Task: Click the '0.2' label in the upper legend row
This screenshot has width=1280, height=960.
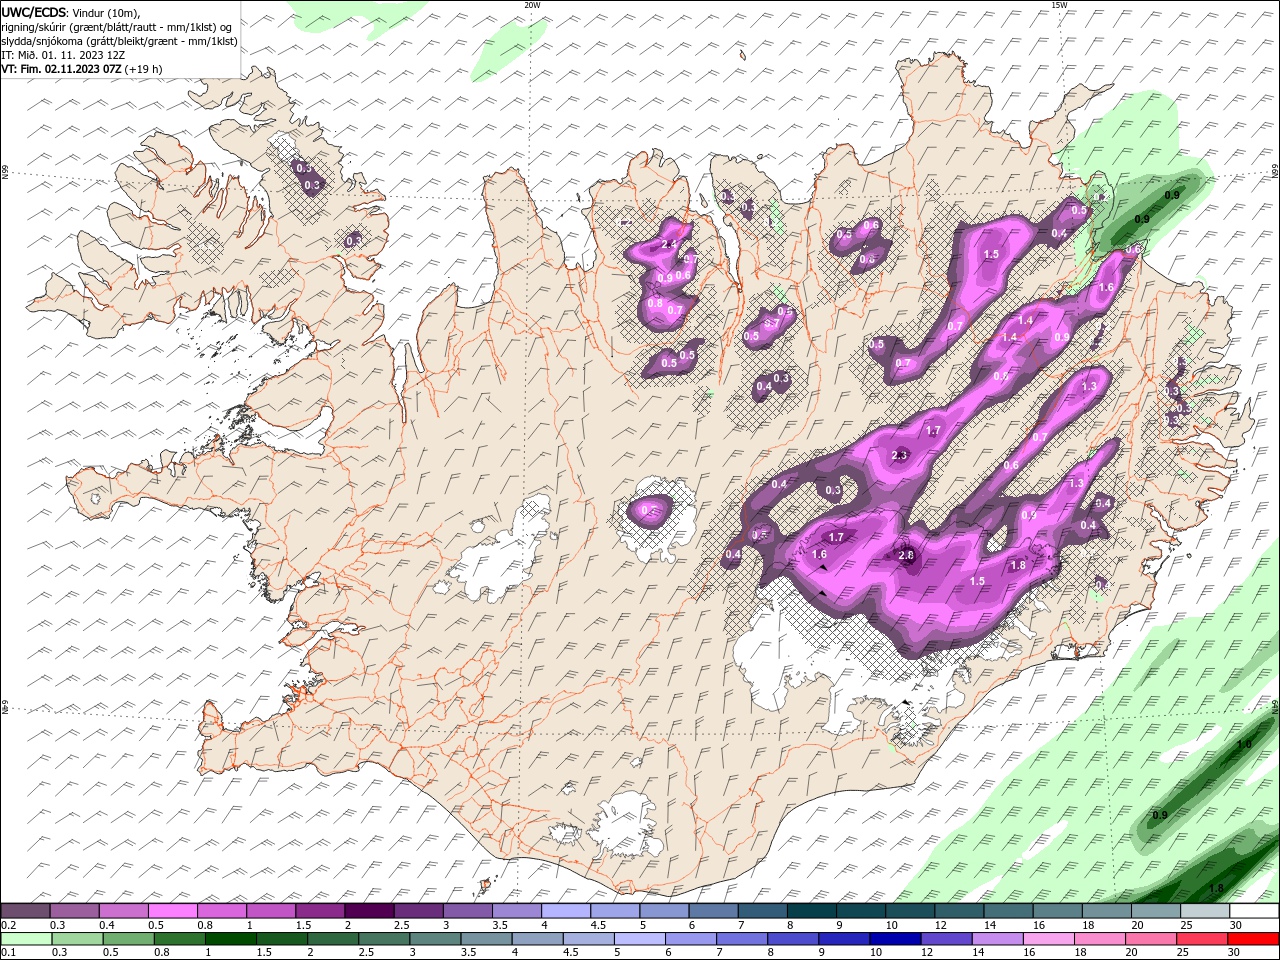Action: coord(8,925)
